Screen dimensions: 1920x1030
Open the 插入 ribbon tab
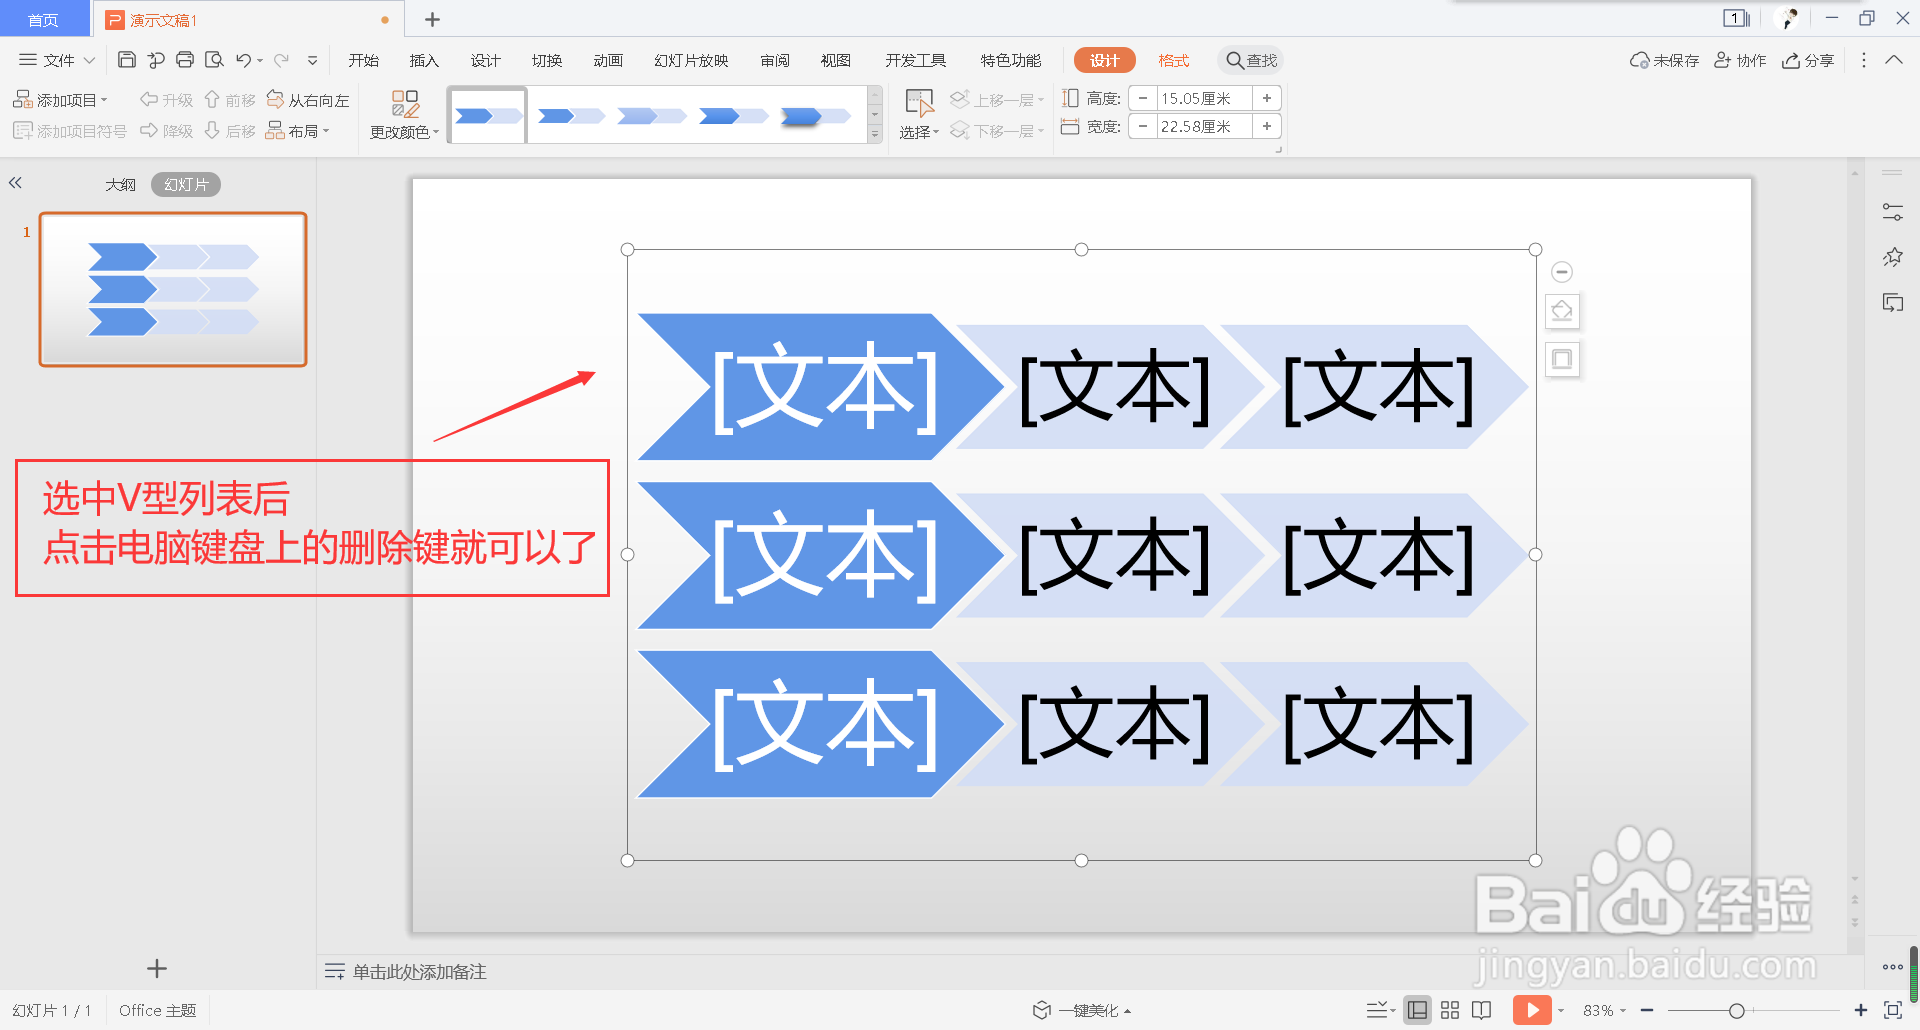[x=424, y=60]
